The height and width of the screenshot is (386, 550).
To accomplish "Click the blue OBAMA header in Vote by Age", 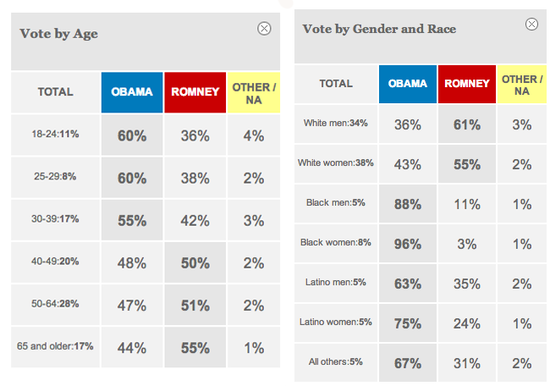I will pos(132,92).
